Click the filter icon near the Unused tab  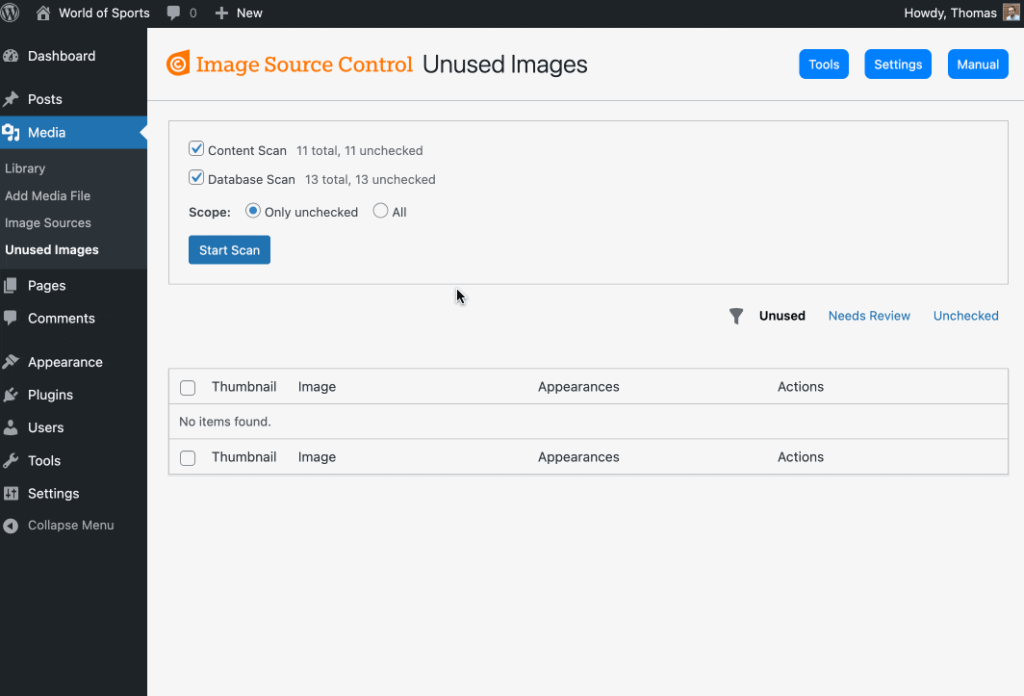(736, 316)
